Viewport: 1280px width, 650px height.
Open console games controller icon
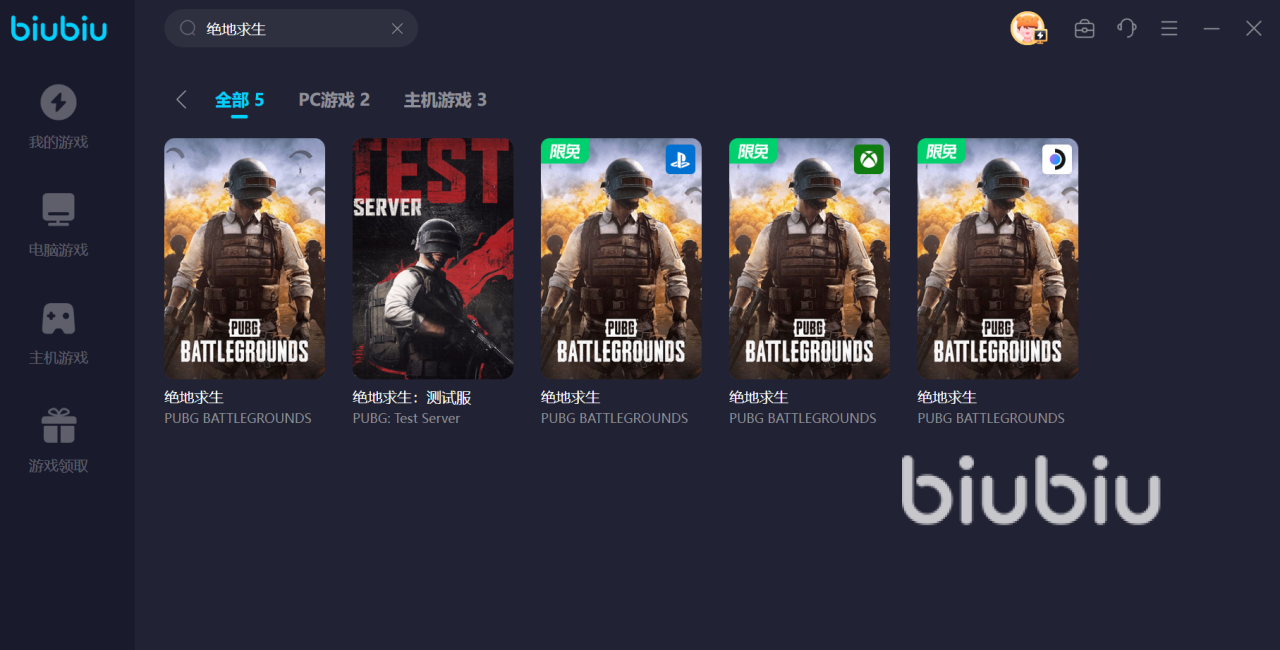coord(58,318)
